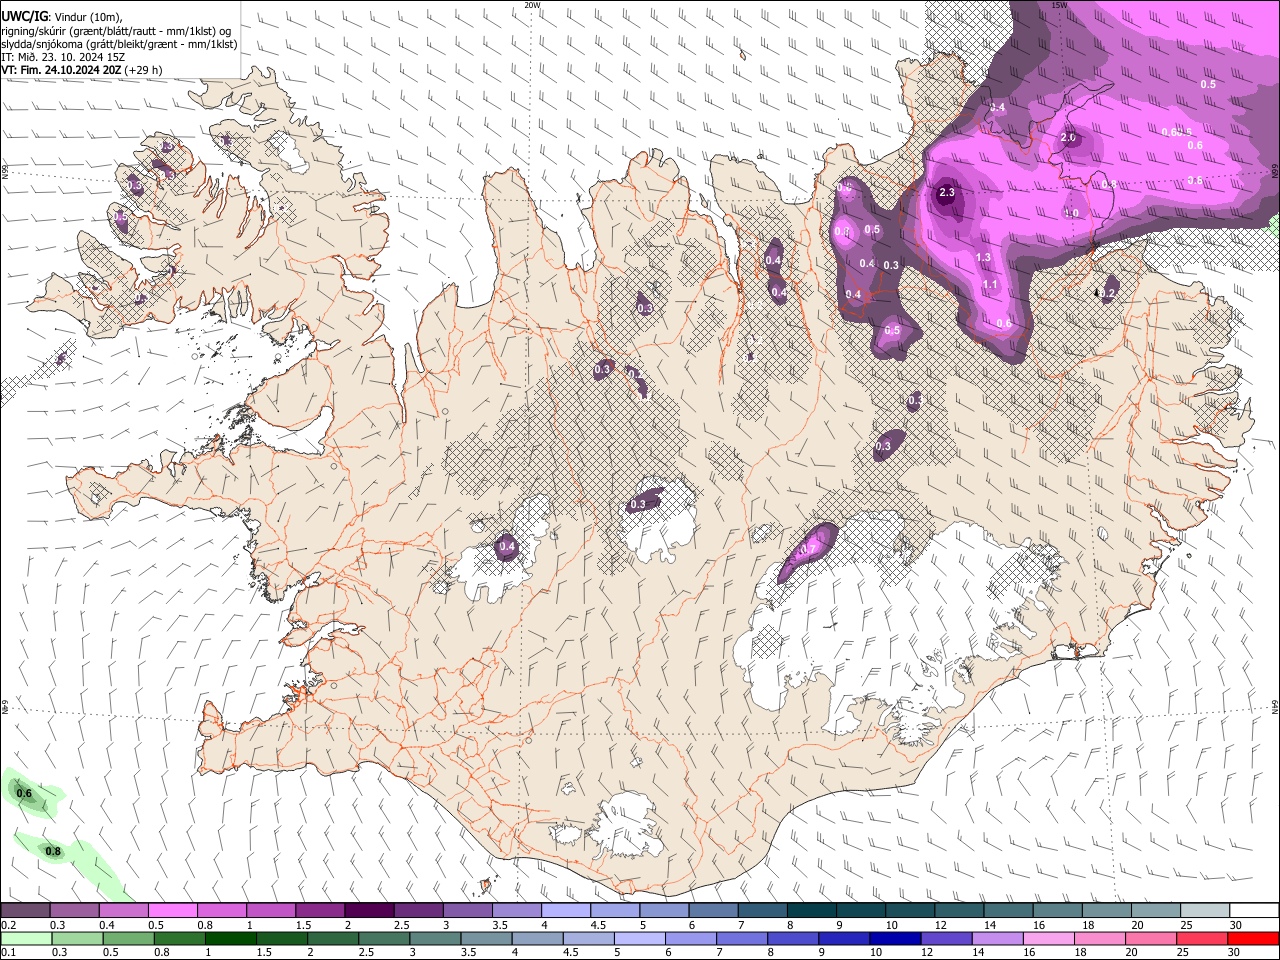Click the IT: Mið. 23. 10. 2024 15Z line
Viewport: 1280px width, 960px height.
[x=63, y=57]
